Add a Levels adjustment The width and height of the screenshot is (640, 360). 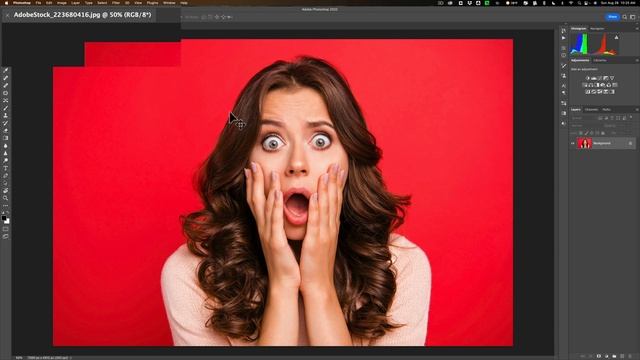(x=593, y=78)
